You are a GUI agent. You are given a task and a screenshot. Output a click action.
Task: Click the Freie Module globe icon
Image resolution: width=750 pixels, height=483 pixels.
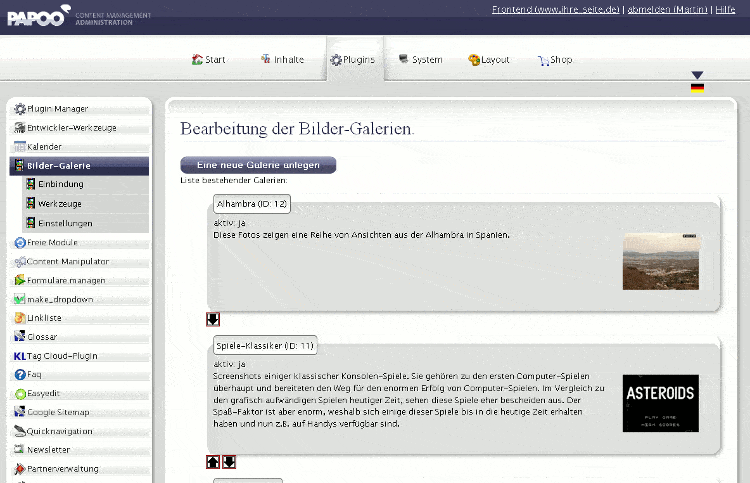20,243
